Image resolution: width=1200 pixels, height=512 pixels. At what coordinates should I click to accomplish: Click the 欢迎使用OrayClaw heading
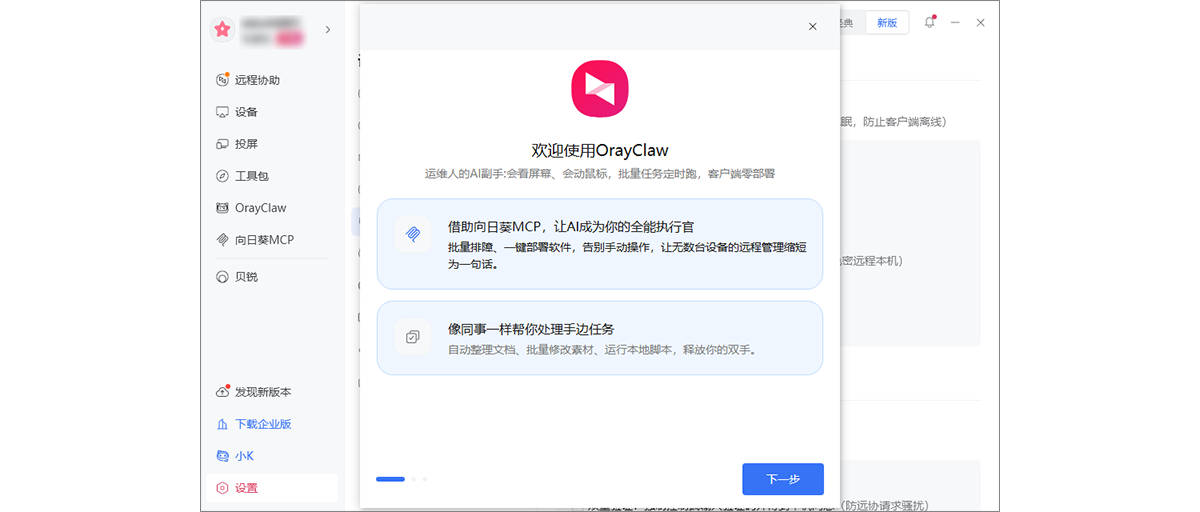point(600,151)
